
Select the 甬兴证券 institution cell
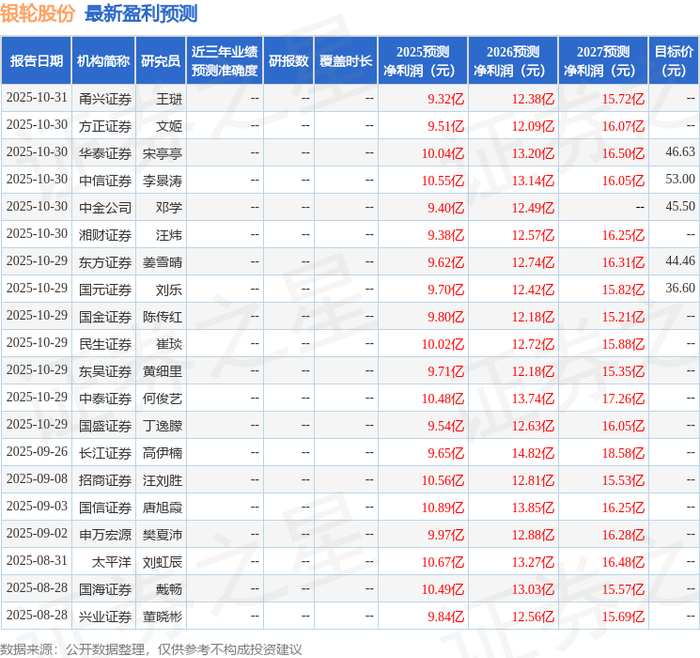(x=105, y=99)
